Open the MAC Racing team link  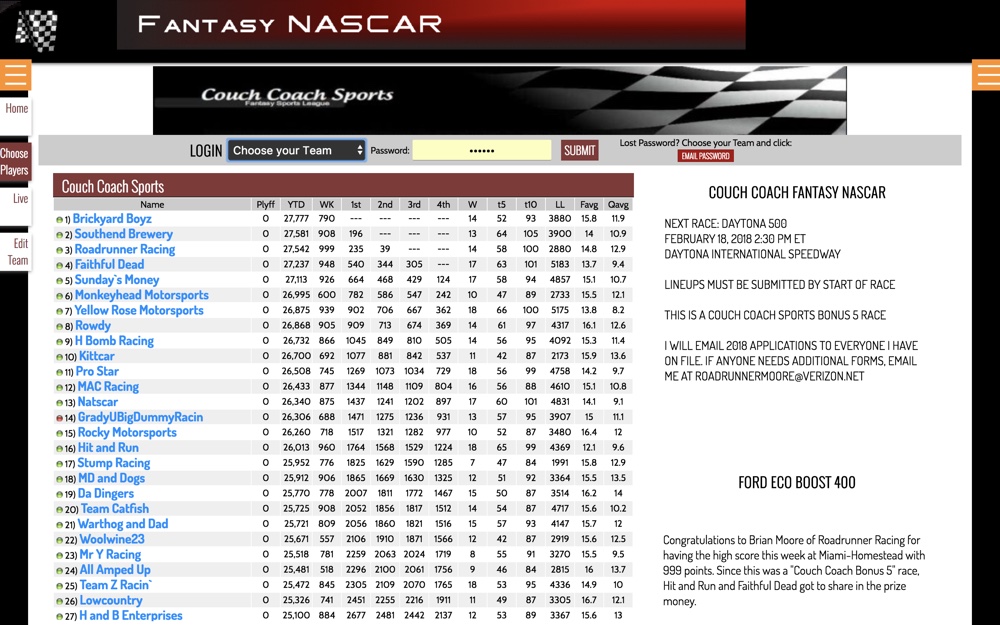tap(108, 387)
